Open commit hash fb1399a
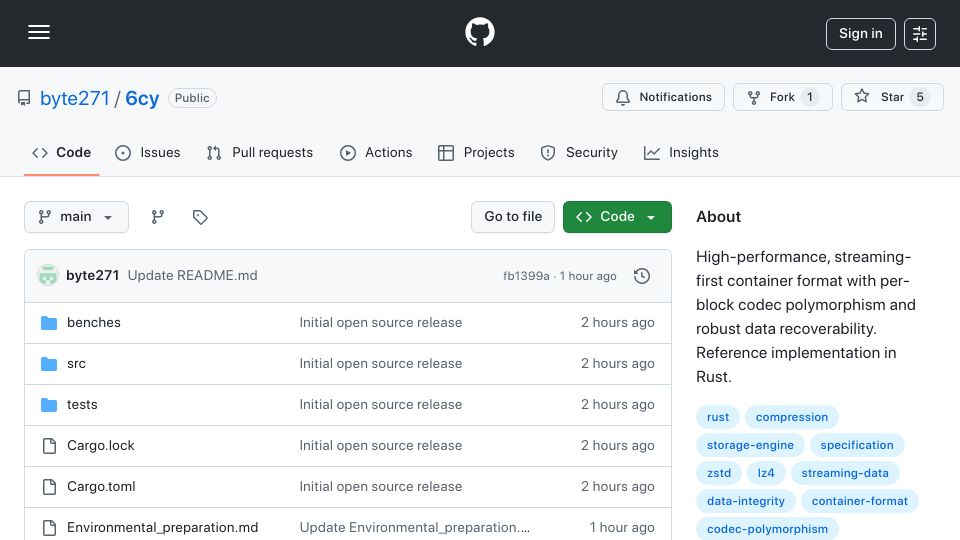The image size is (960, 540). pyautogui.click(x=526, y=276)
